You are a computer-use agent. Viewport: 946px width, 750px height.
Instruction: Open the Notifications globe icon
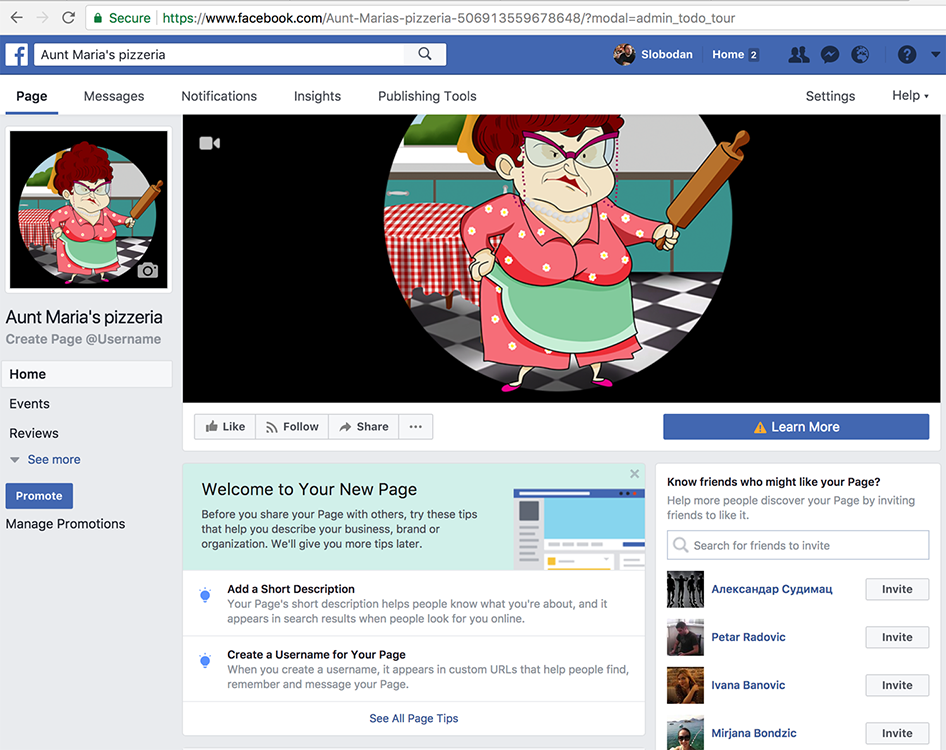coord(860,55)
